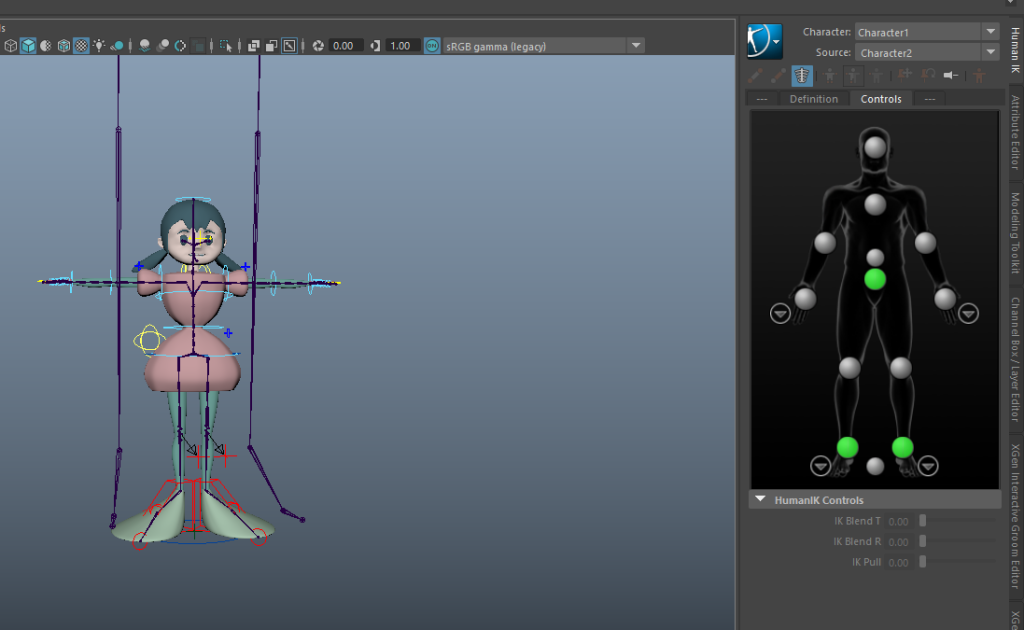The height and width of the screenshot is (630, 1024).
Task: Click the exposure value field 0.00
Action: pyautogui.click(x=345, y=46)
